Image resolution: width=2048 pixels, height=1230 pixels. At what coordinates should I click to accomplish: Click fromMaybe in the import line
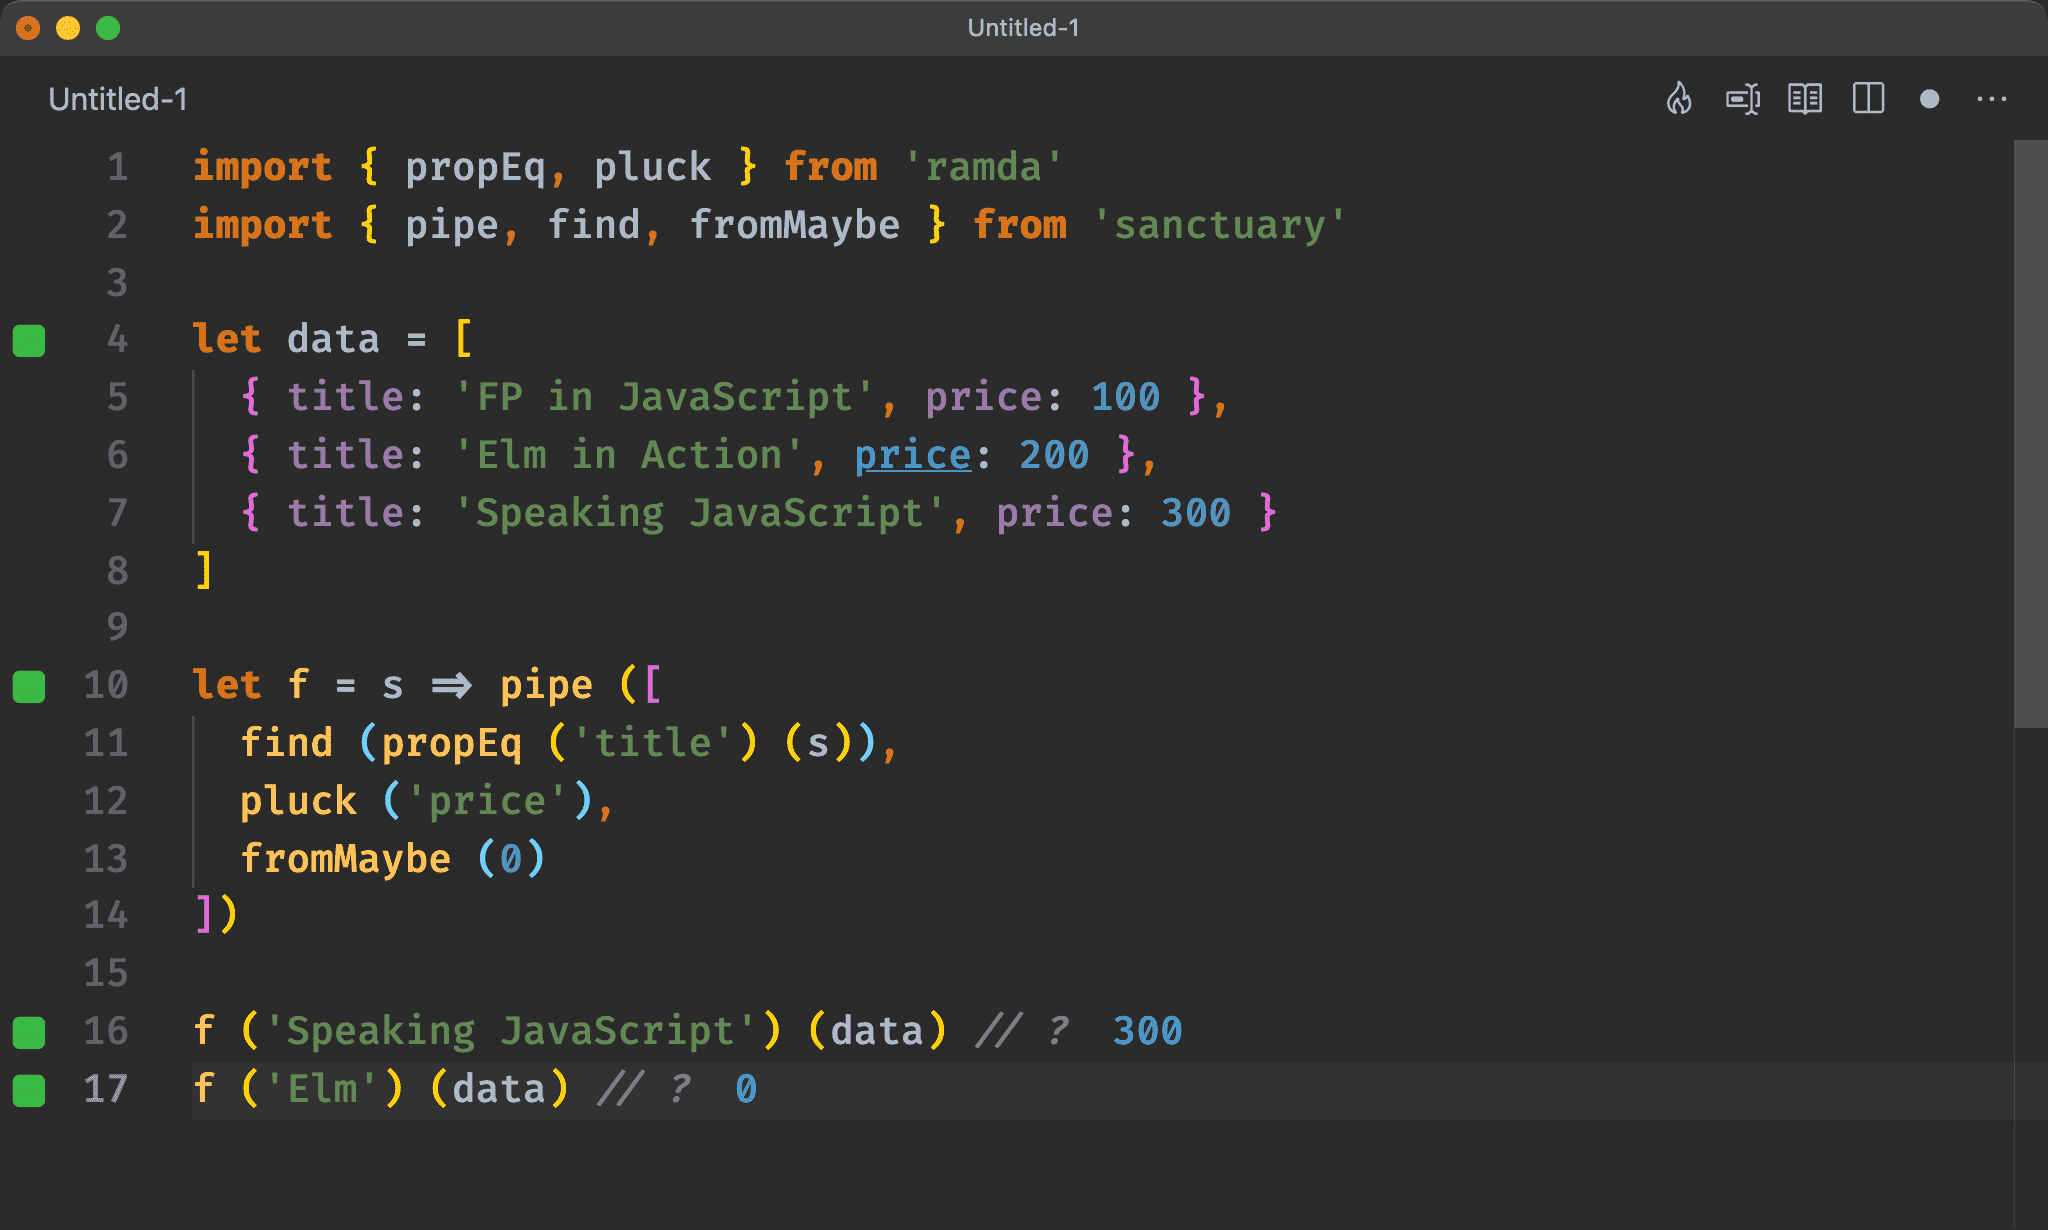795,225
